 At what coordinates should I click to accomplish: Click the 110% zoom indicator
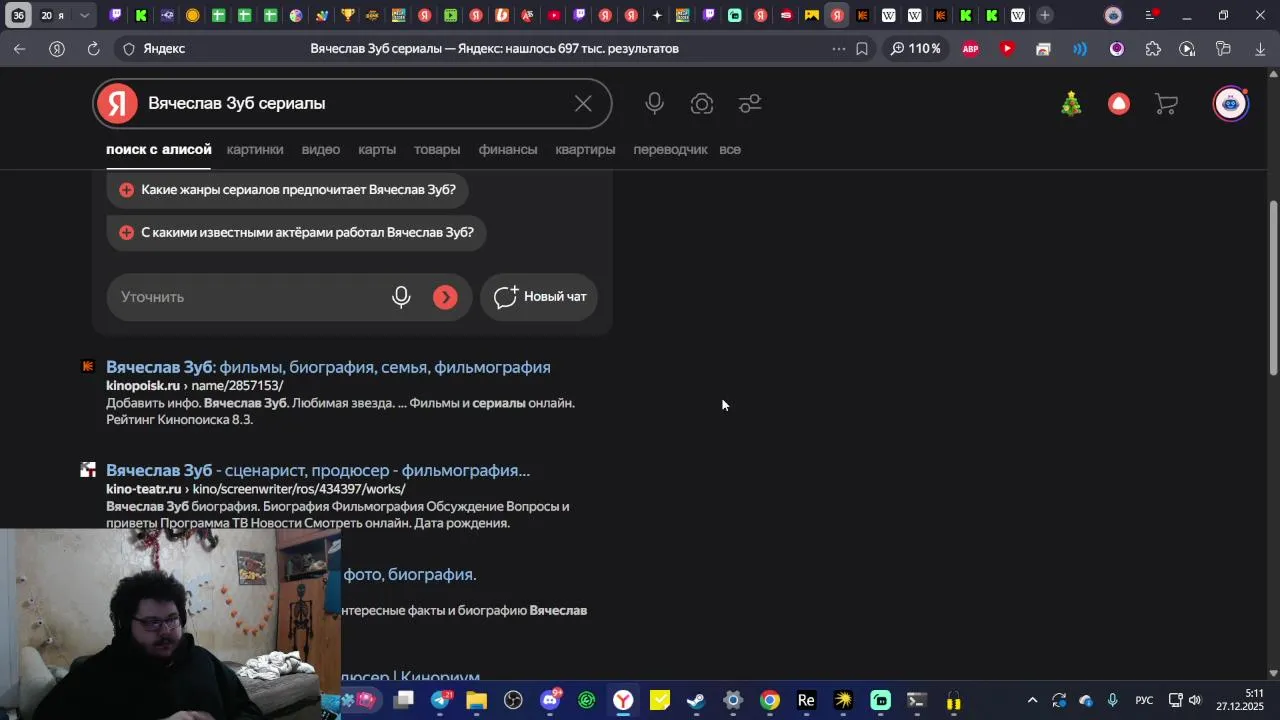pyautogui.click(x=915, y=48)
